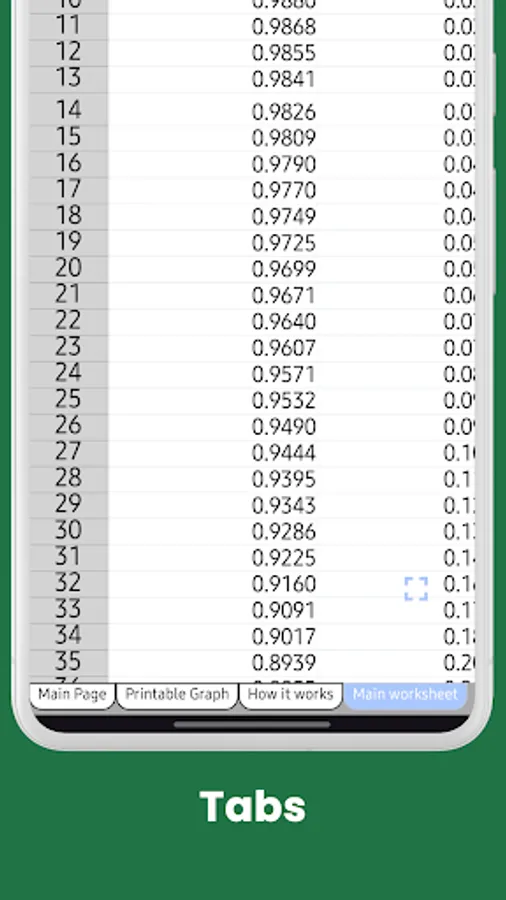This screenshot has height=900, width=506.
Task: Select row header 33
Action: coord(68,611)
